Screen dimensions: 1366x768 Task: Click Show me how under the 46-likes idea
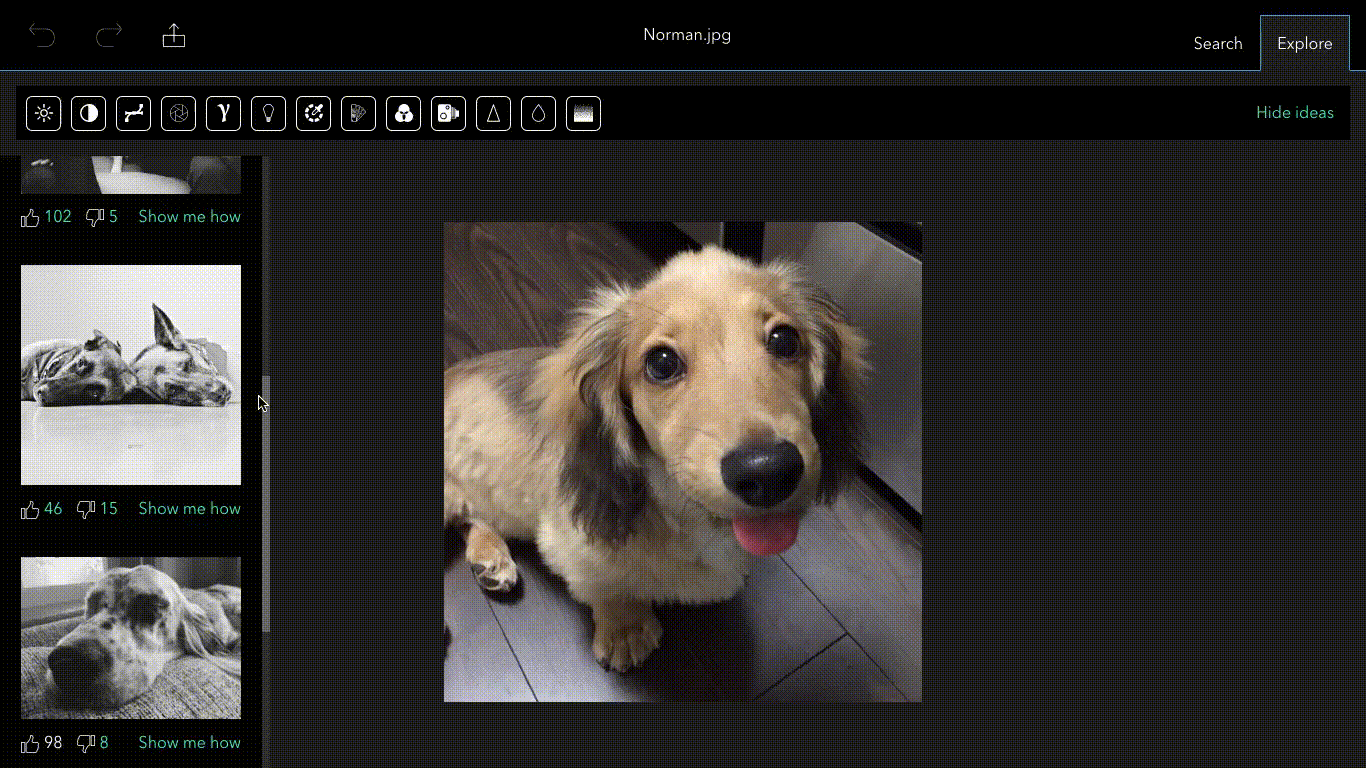[x=189, y=509]
